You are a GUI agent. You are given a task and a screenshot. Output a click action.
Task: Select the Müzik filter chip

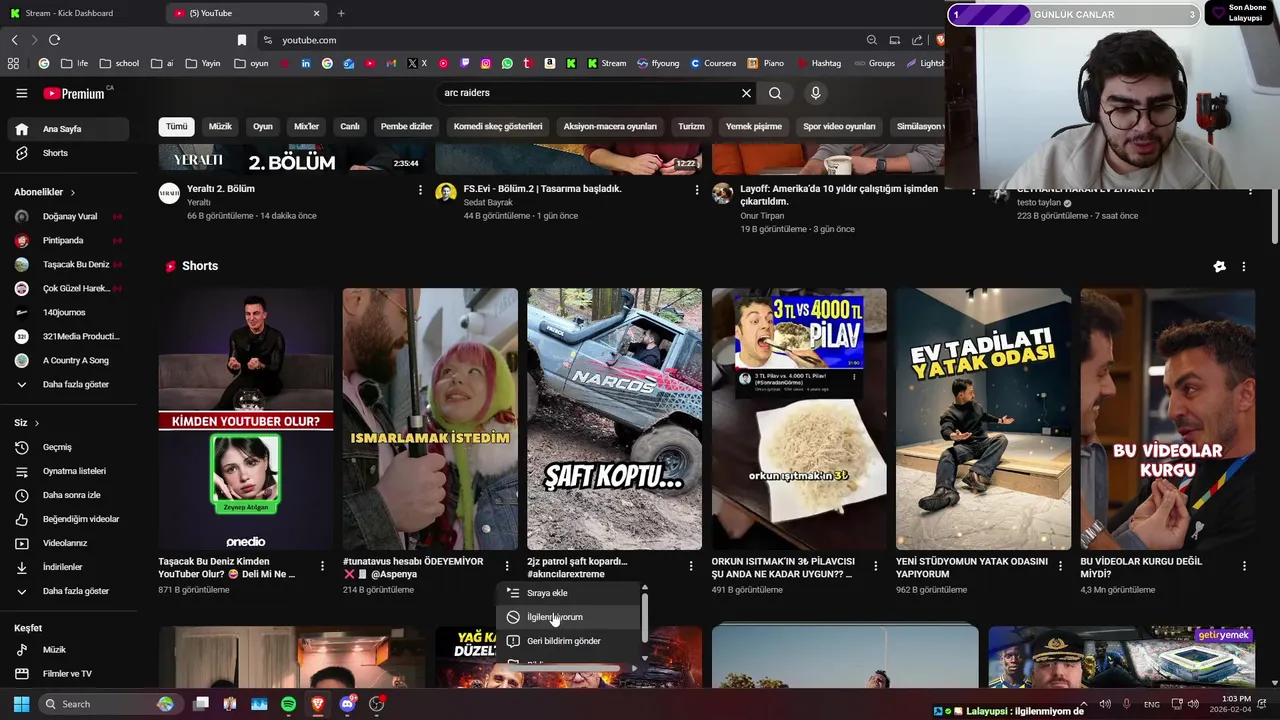(x=220, y=127)
